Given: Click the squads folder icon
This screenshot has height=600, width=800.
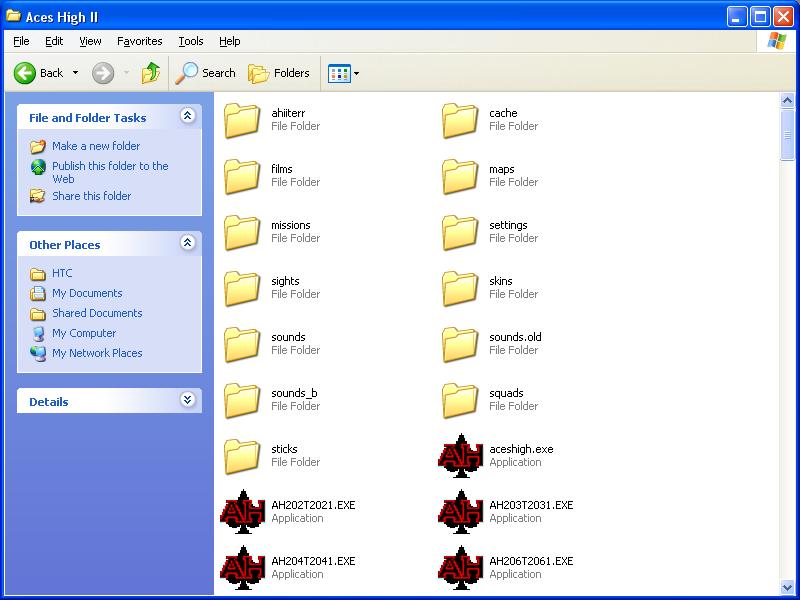Looking at the screenshot, I should click(460, 401).
